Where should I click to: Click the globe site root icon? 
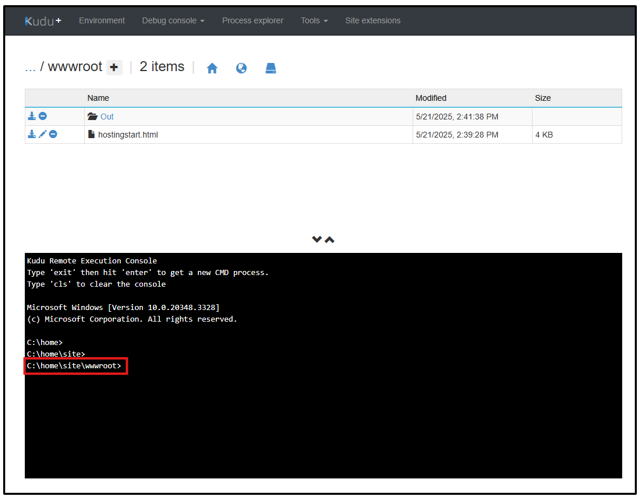[x=241, y=68]
